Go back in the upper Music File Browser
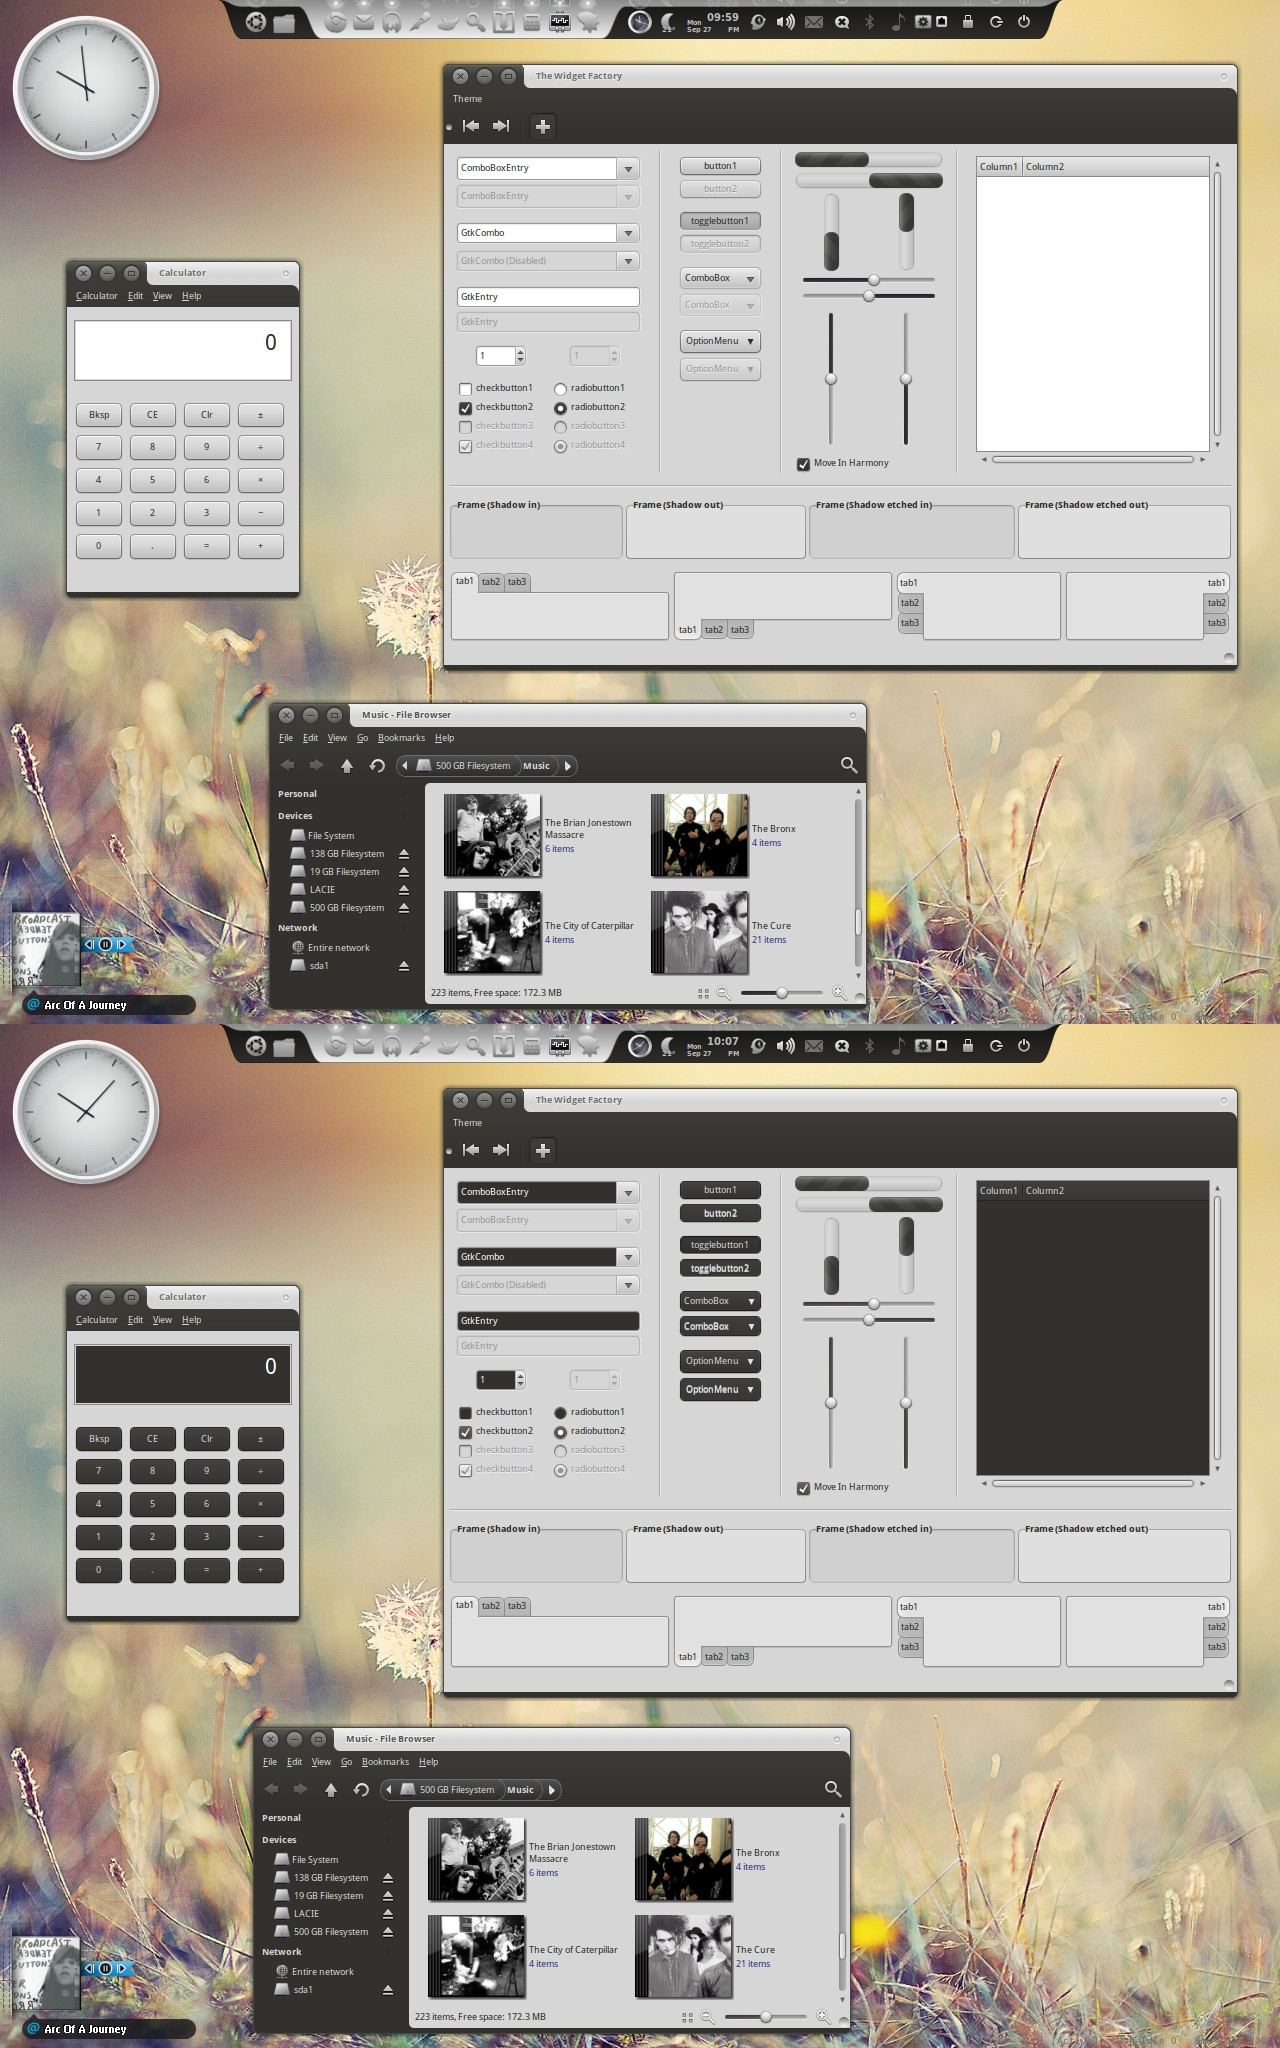 [288, 765]
